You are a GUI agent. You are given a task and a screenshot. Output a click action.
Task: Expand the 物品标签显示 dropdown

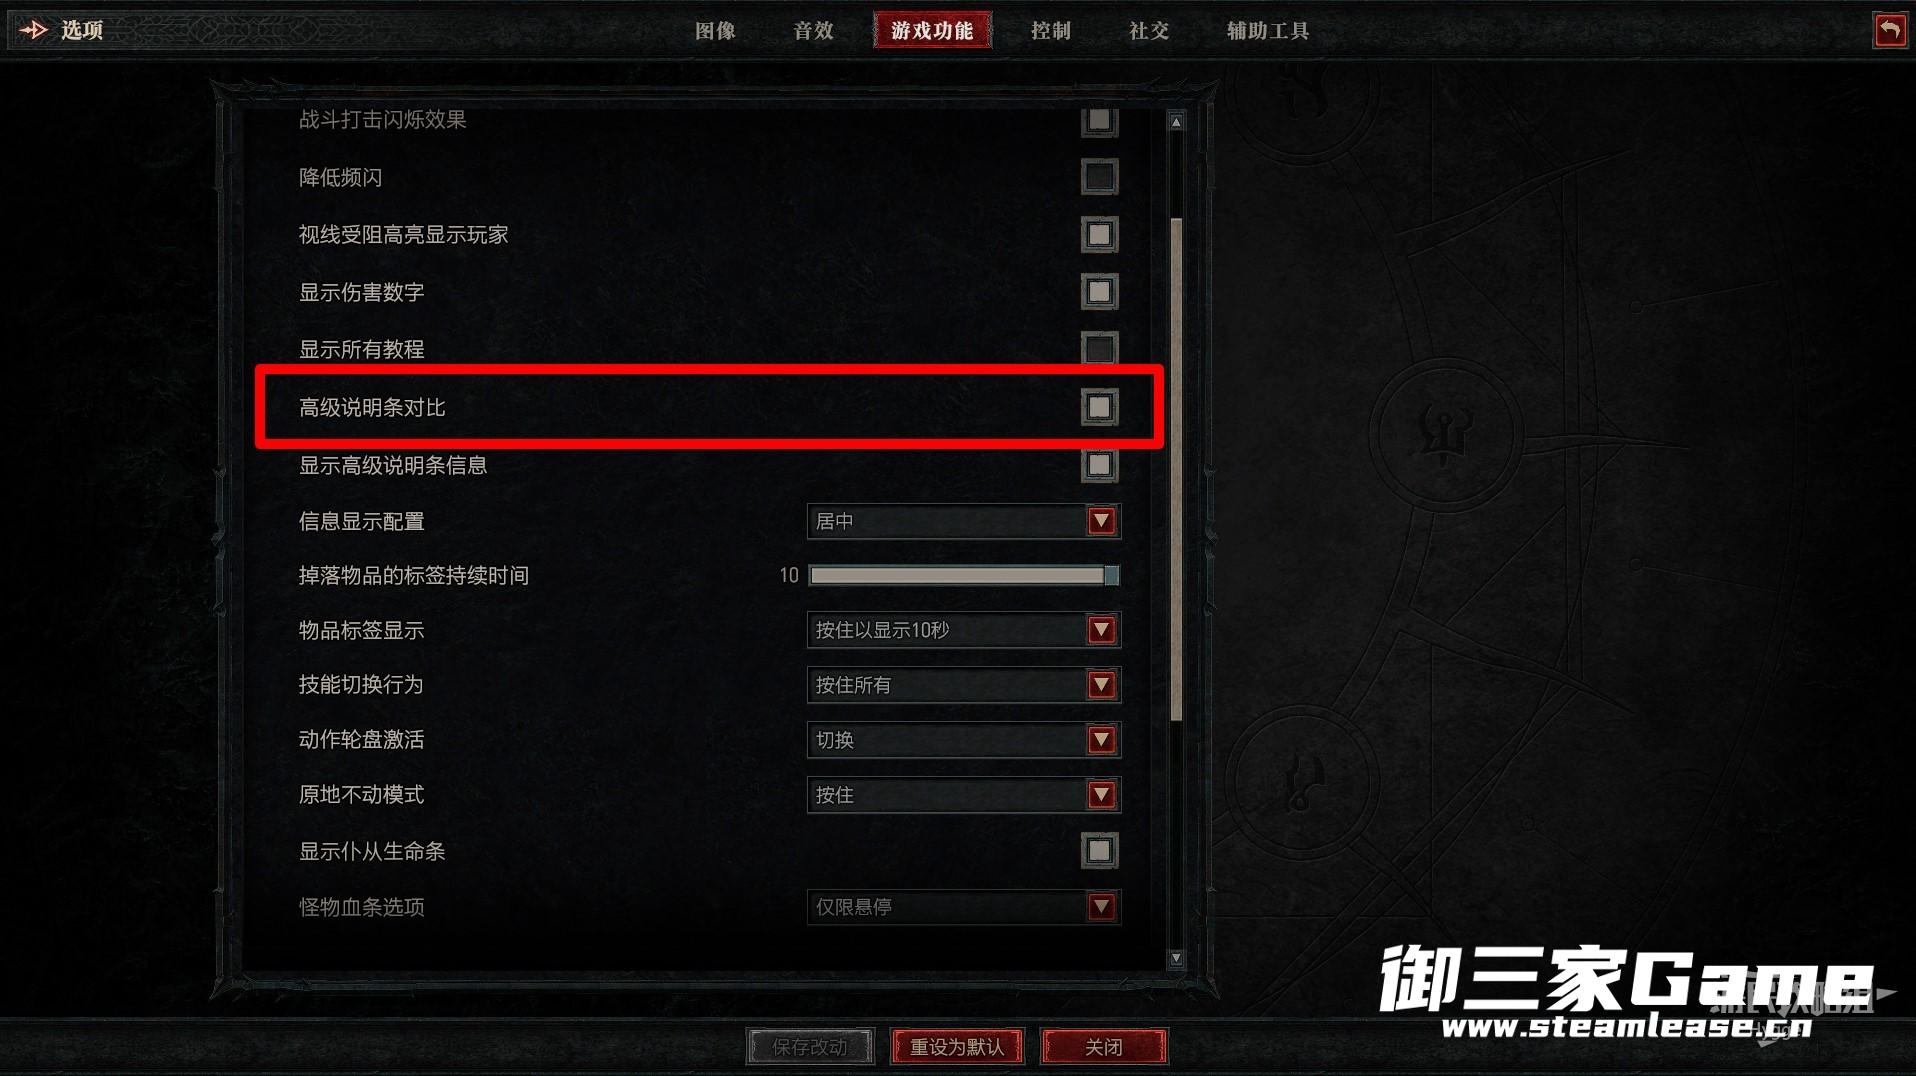pyautogui.click(x=964, y=630)
